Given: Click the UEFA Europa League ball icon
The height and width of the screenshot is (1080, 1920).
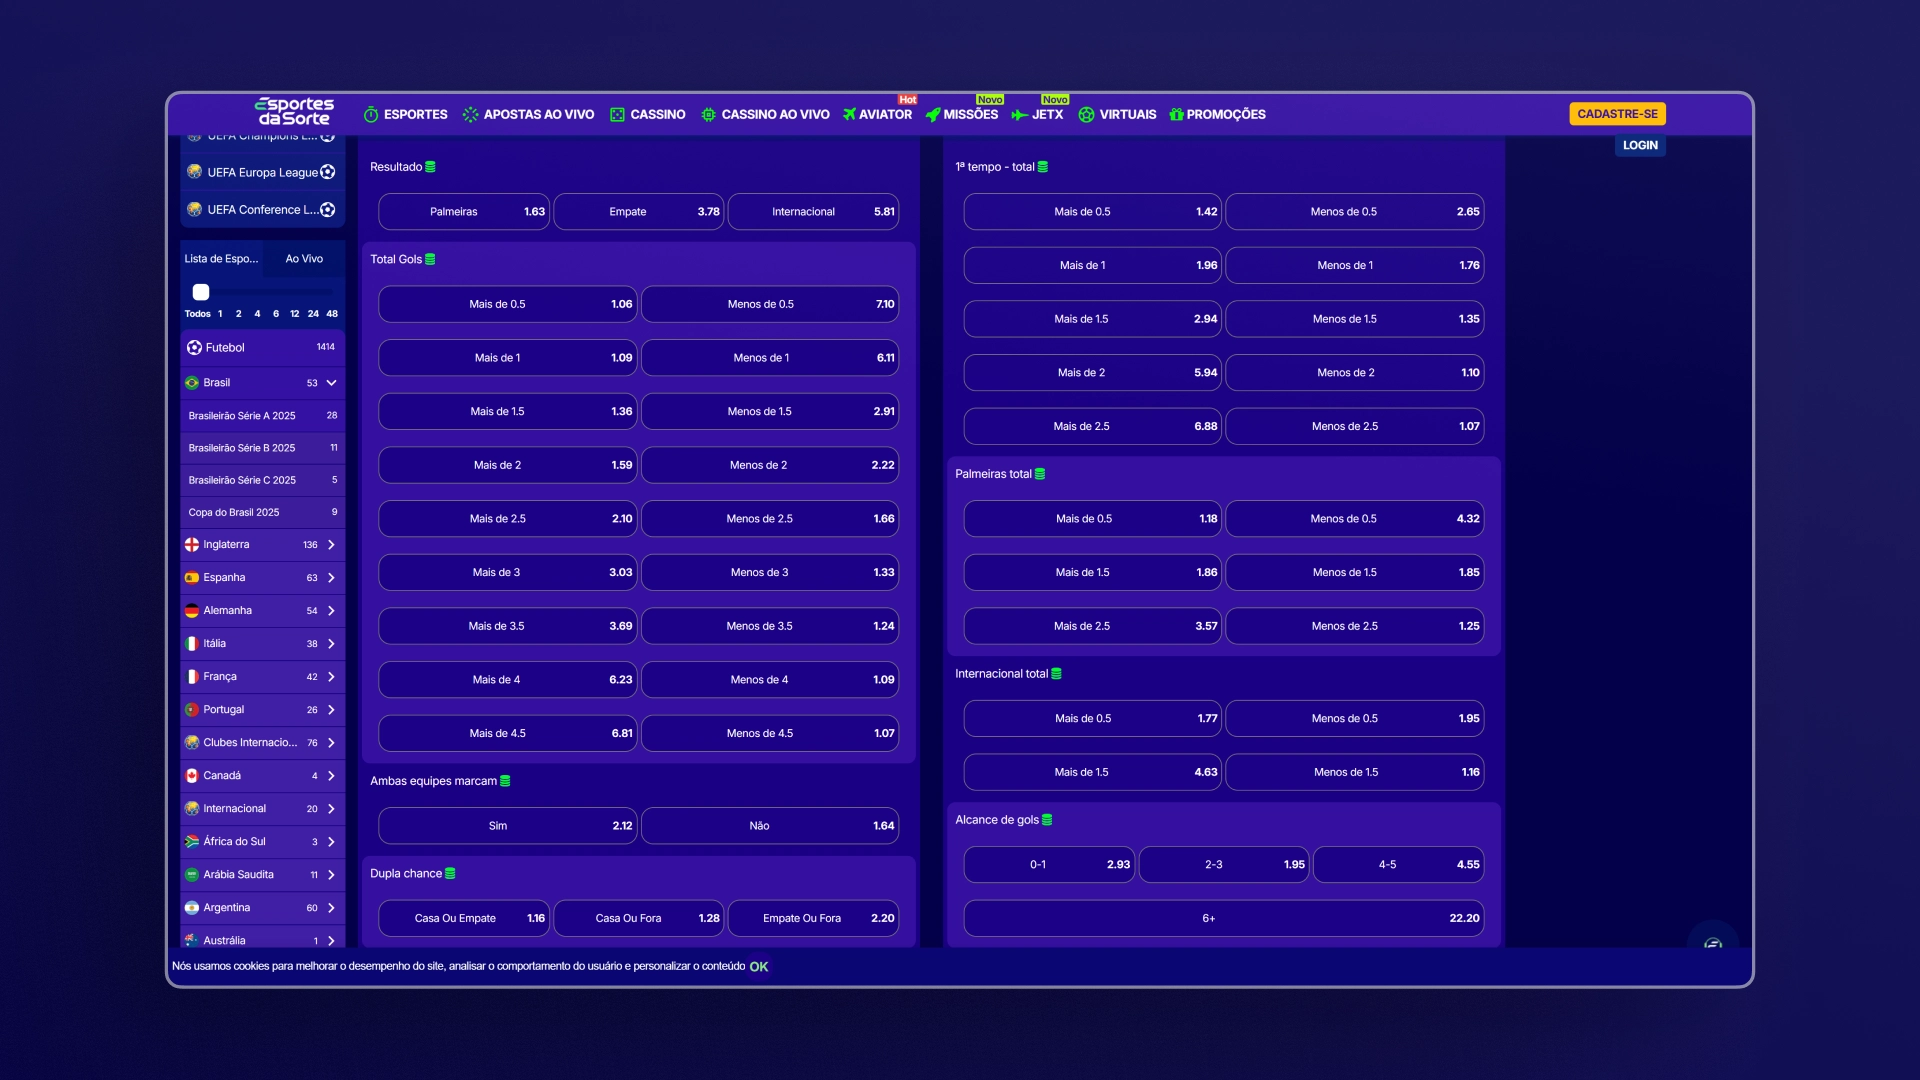Looking at the screenshot, I should tap(328, 172).
